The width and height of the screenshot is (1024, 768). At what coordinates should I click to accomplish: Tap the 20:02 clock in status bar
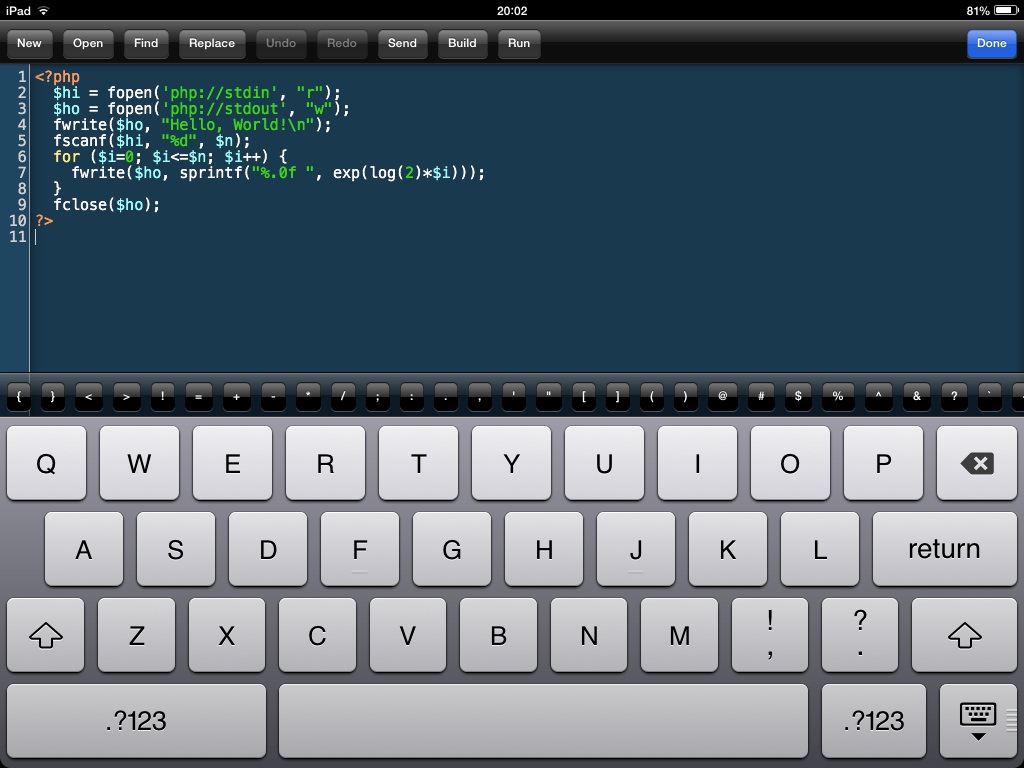pos(512,10)
